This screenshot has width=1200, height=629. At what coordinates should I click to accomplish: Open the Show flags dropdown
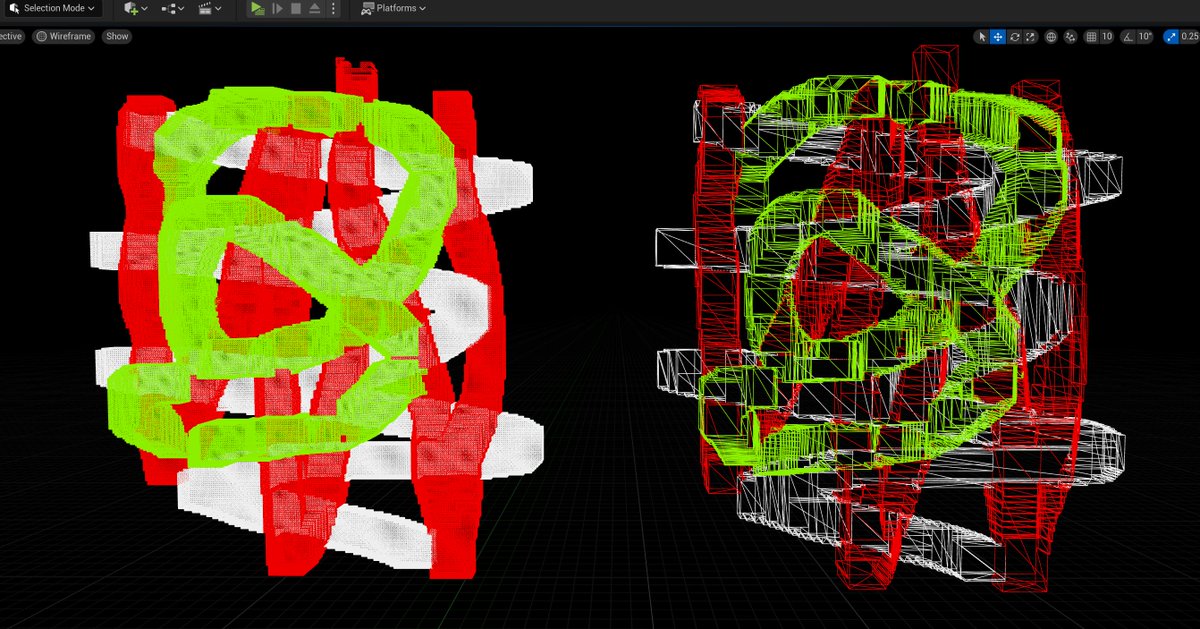click(x=116, y=36)
